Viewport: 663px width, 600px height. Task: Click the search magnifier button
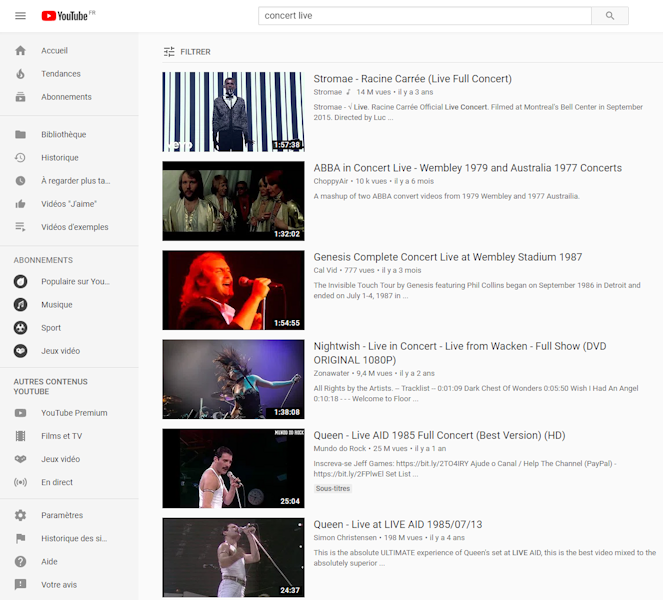(610, 16)
